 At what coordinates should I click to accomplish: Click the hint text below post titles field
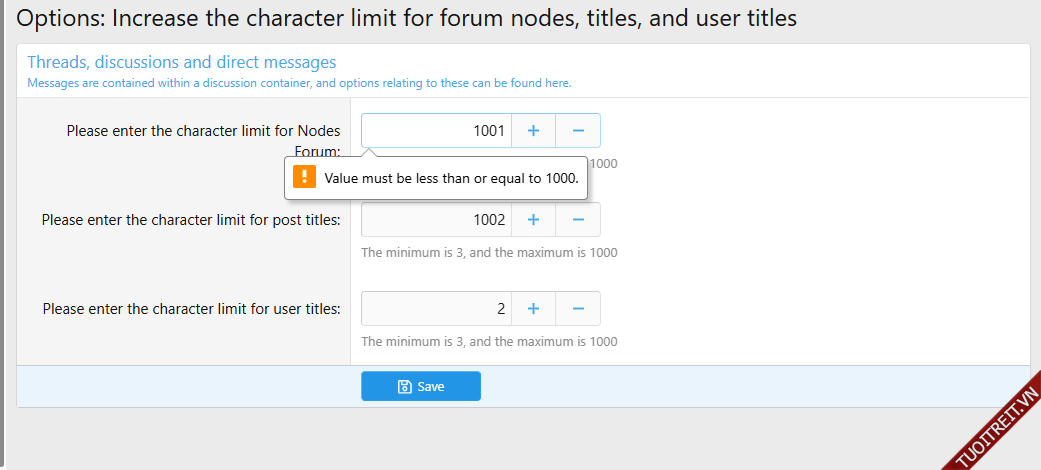[x=489, y=253]
